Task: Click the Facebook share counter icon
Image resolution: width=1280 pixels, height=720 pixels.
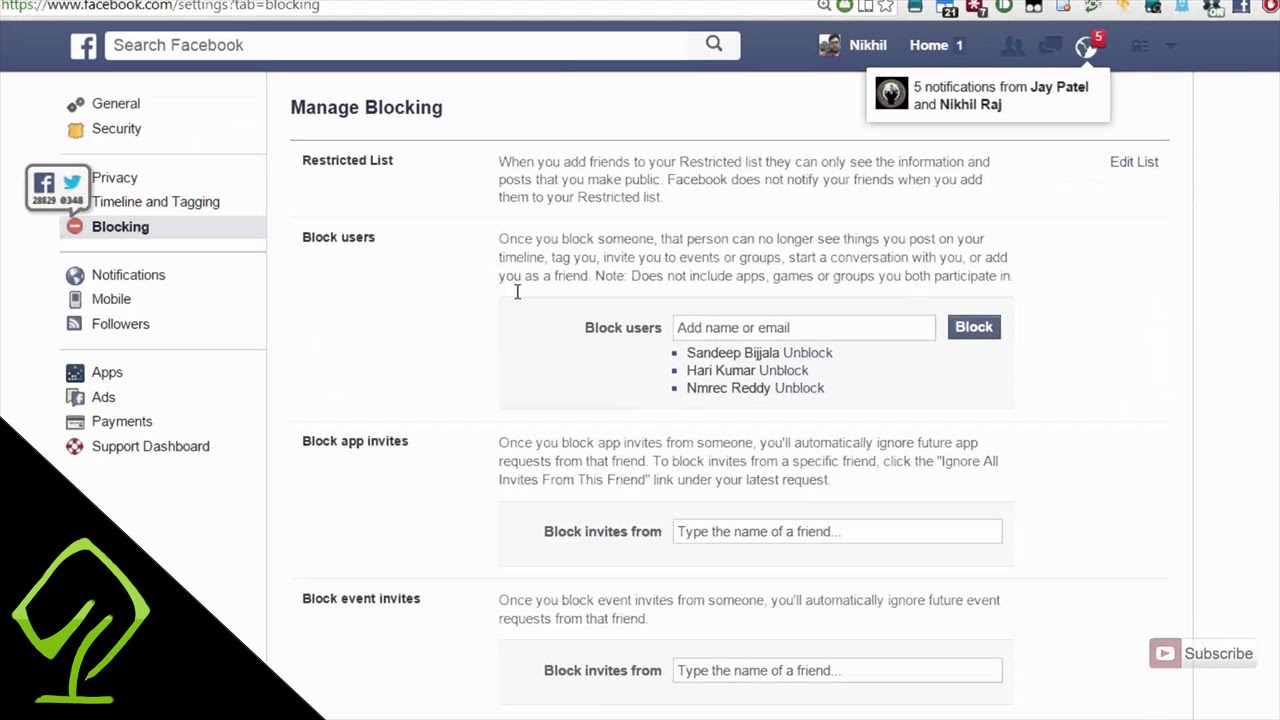Action: click(44, 183)
